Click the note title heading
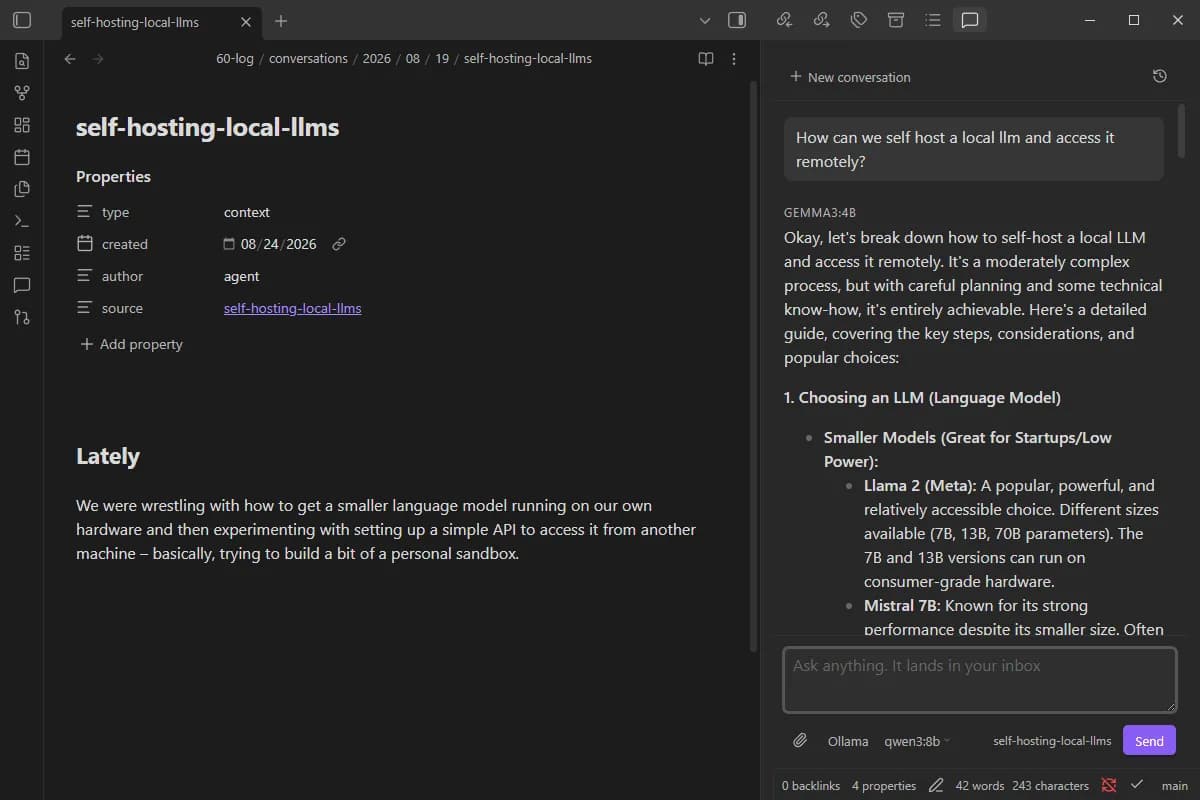This screenshot has height=800, width=1200. point(208,128)
